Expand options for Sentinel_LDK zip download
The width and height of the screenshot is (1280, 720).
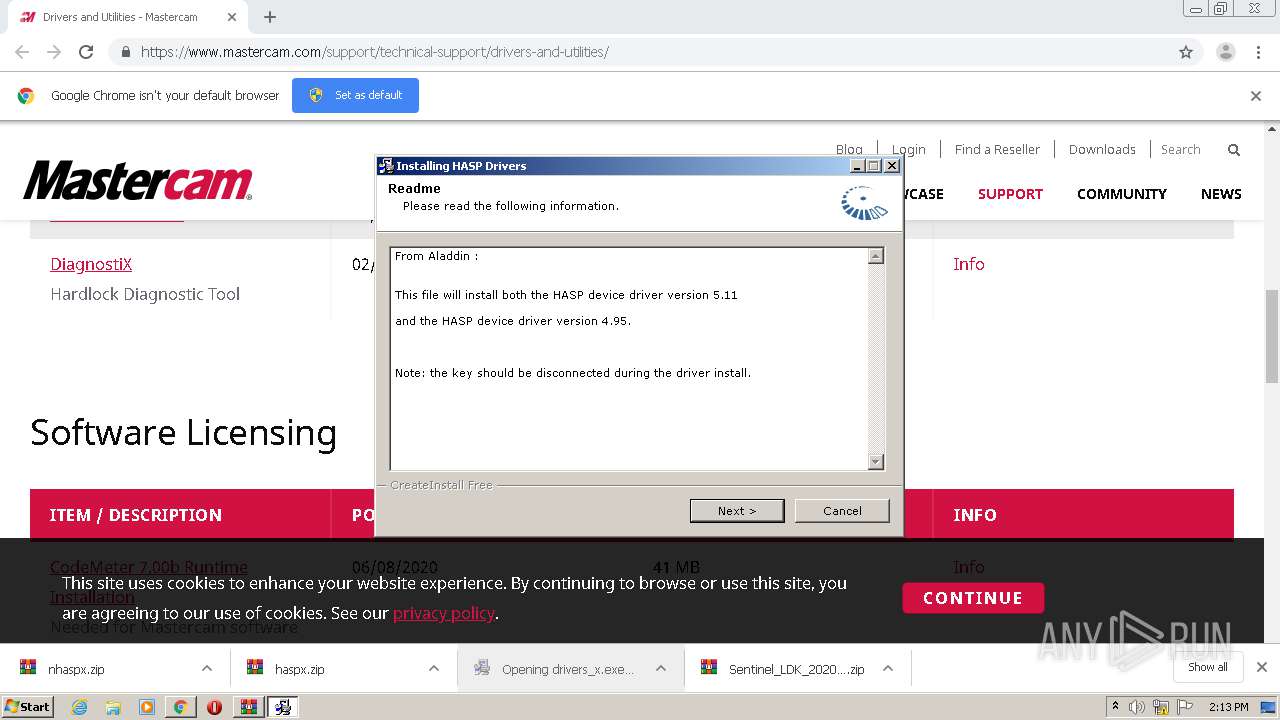[x=887, y=669]
